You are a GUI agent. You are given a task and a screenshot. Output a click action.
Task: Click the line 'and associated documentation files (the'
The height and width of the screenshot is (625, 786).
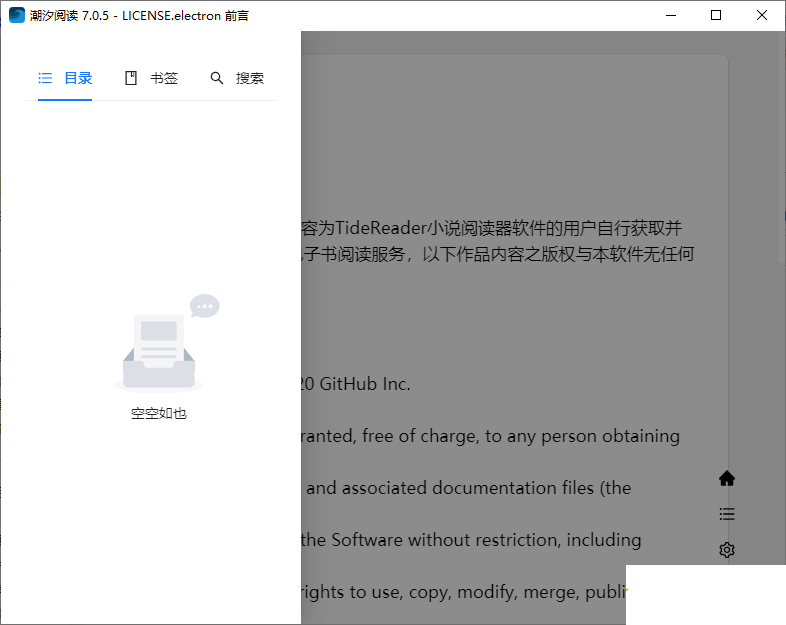click(469, 488)
